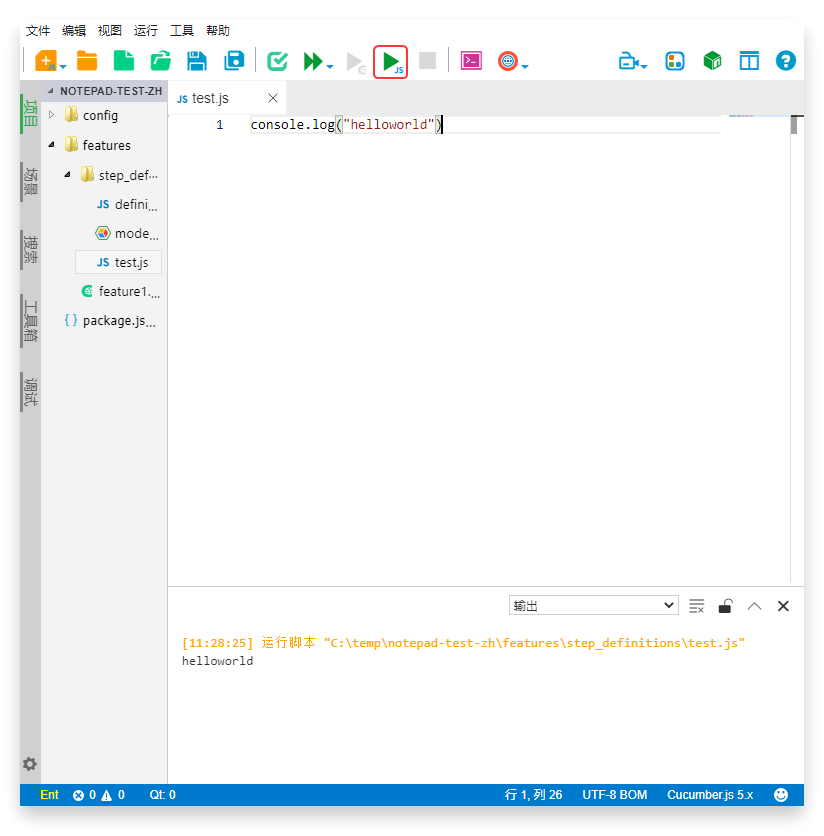Click the Run JS script button

[390, 61]
